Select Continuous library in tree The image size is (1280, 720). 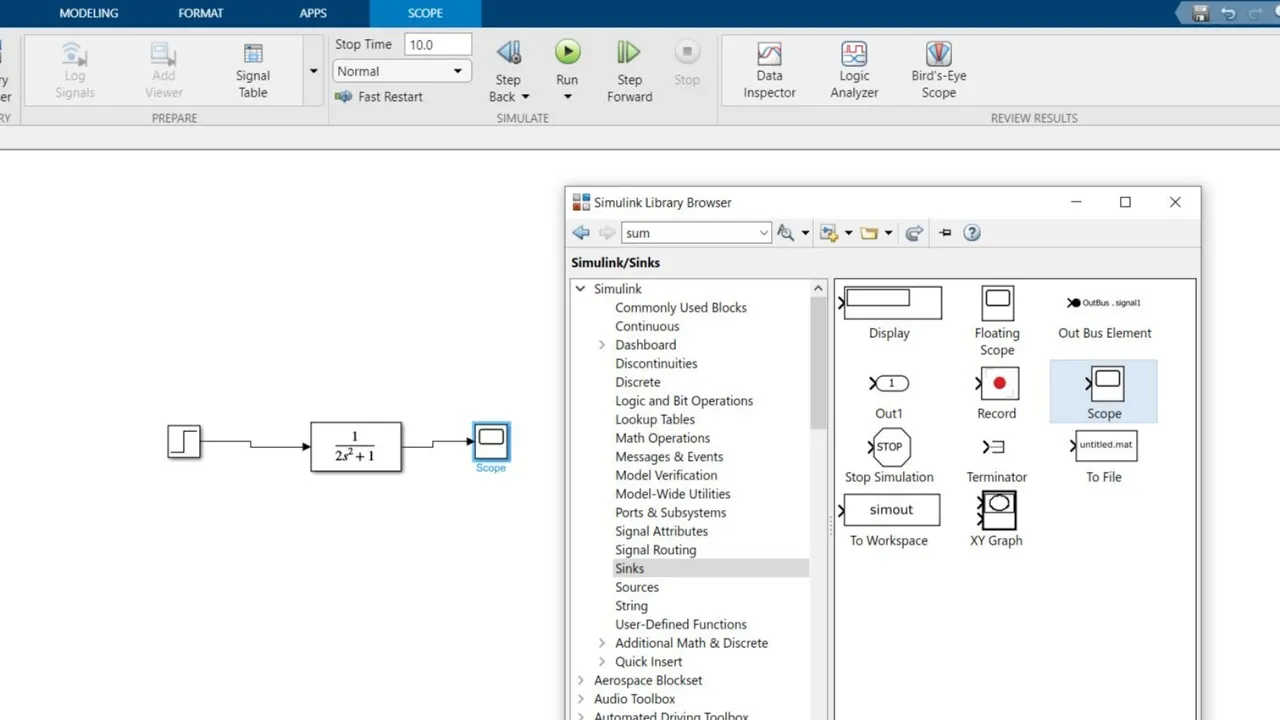647,326
